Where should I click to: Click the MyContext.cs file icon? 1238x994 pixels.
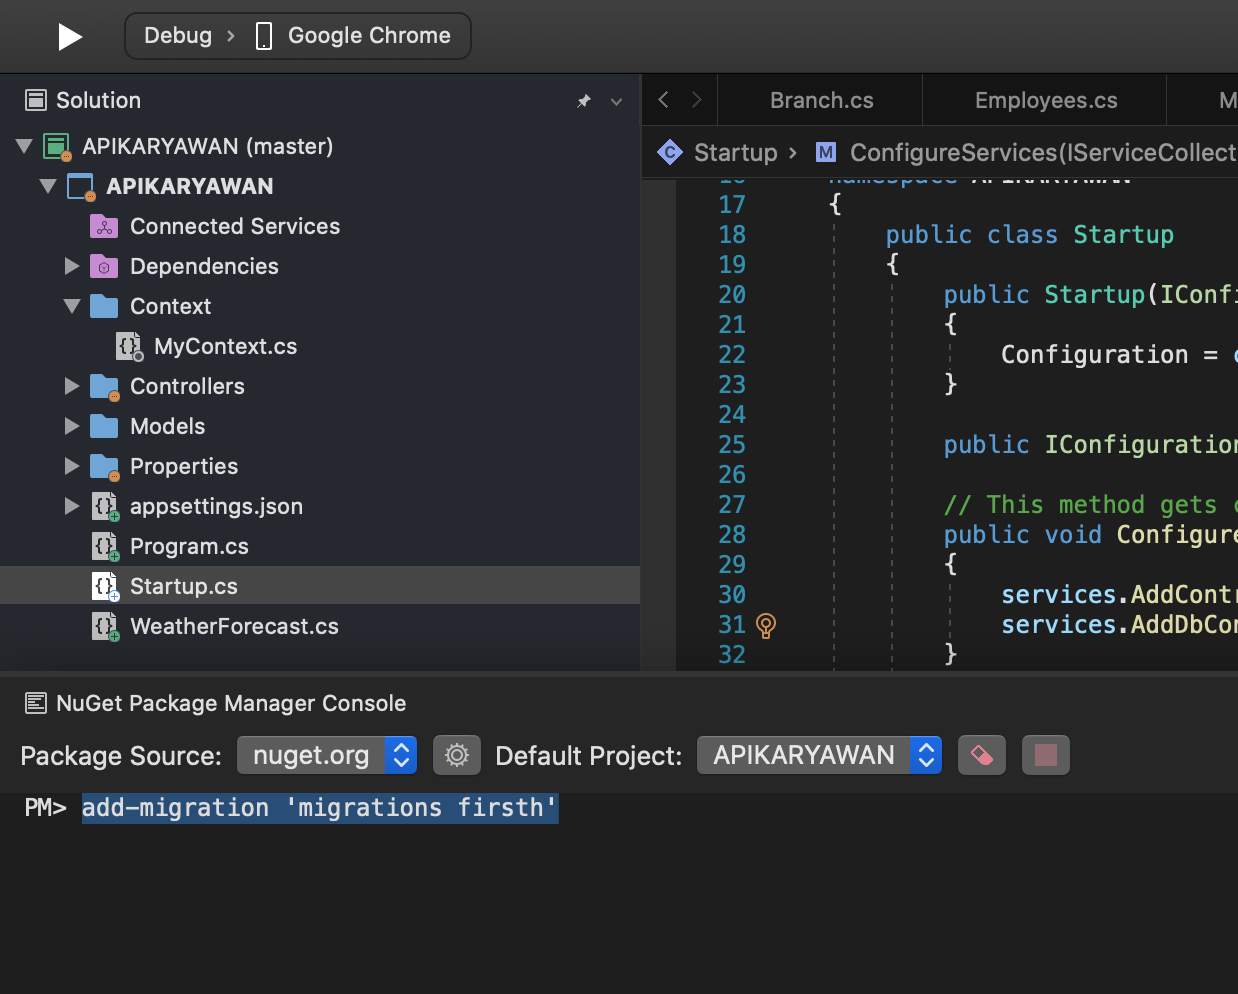point(129,347)
